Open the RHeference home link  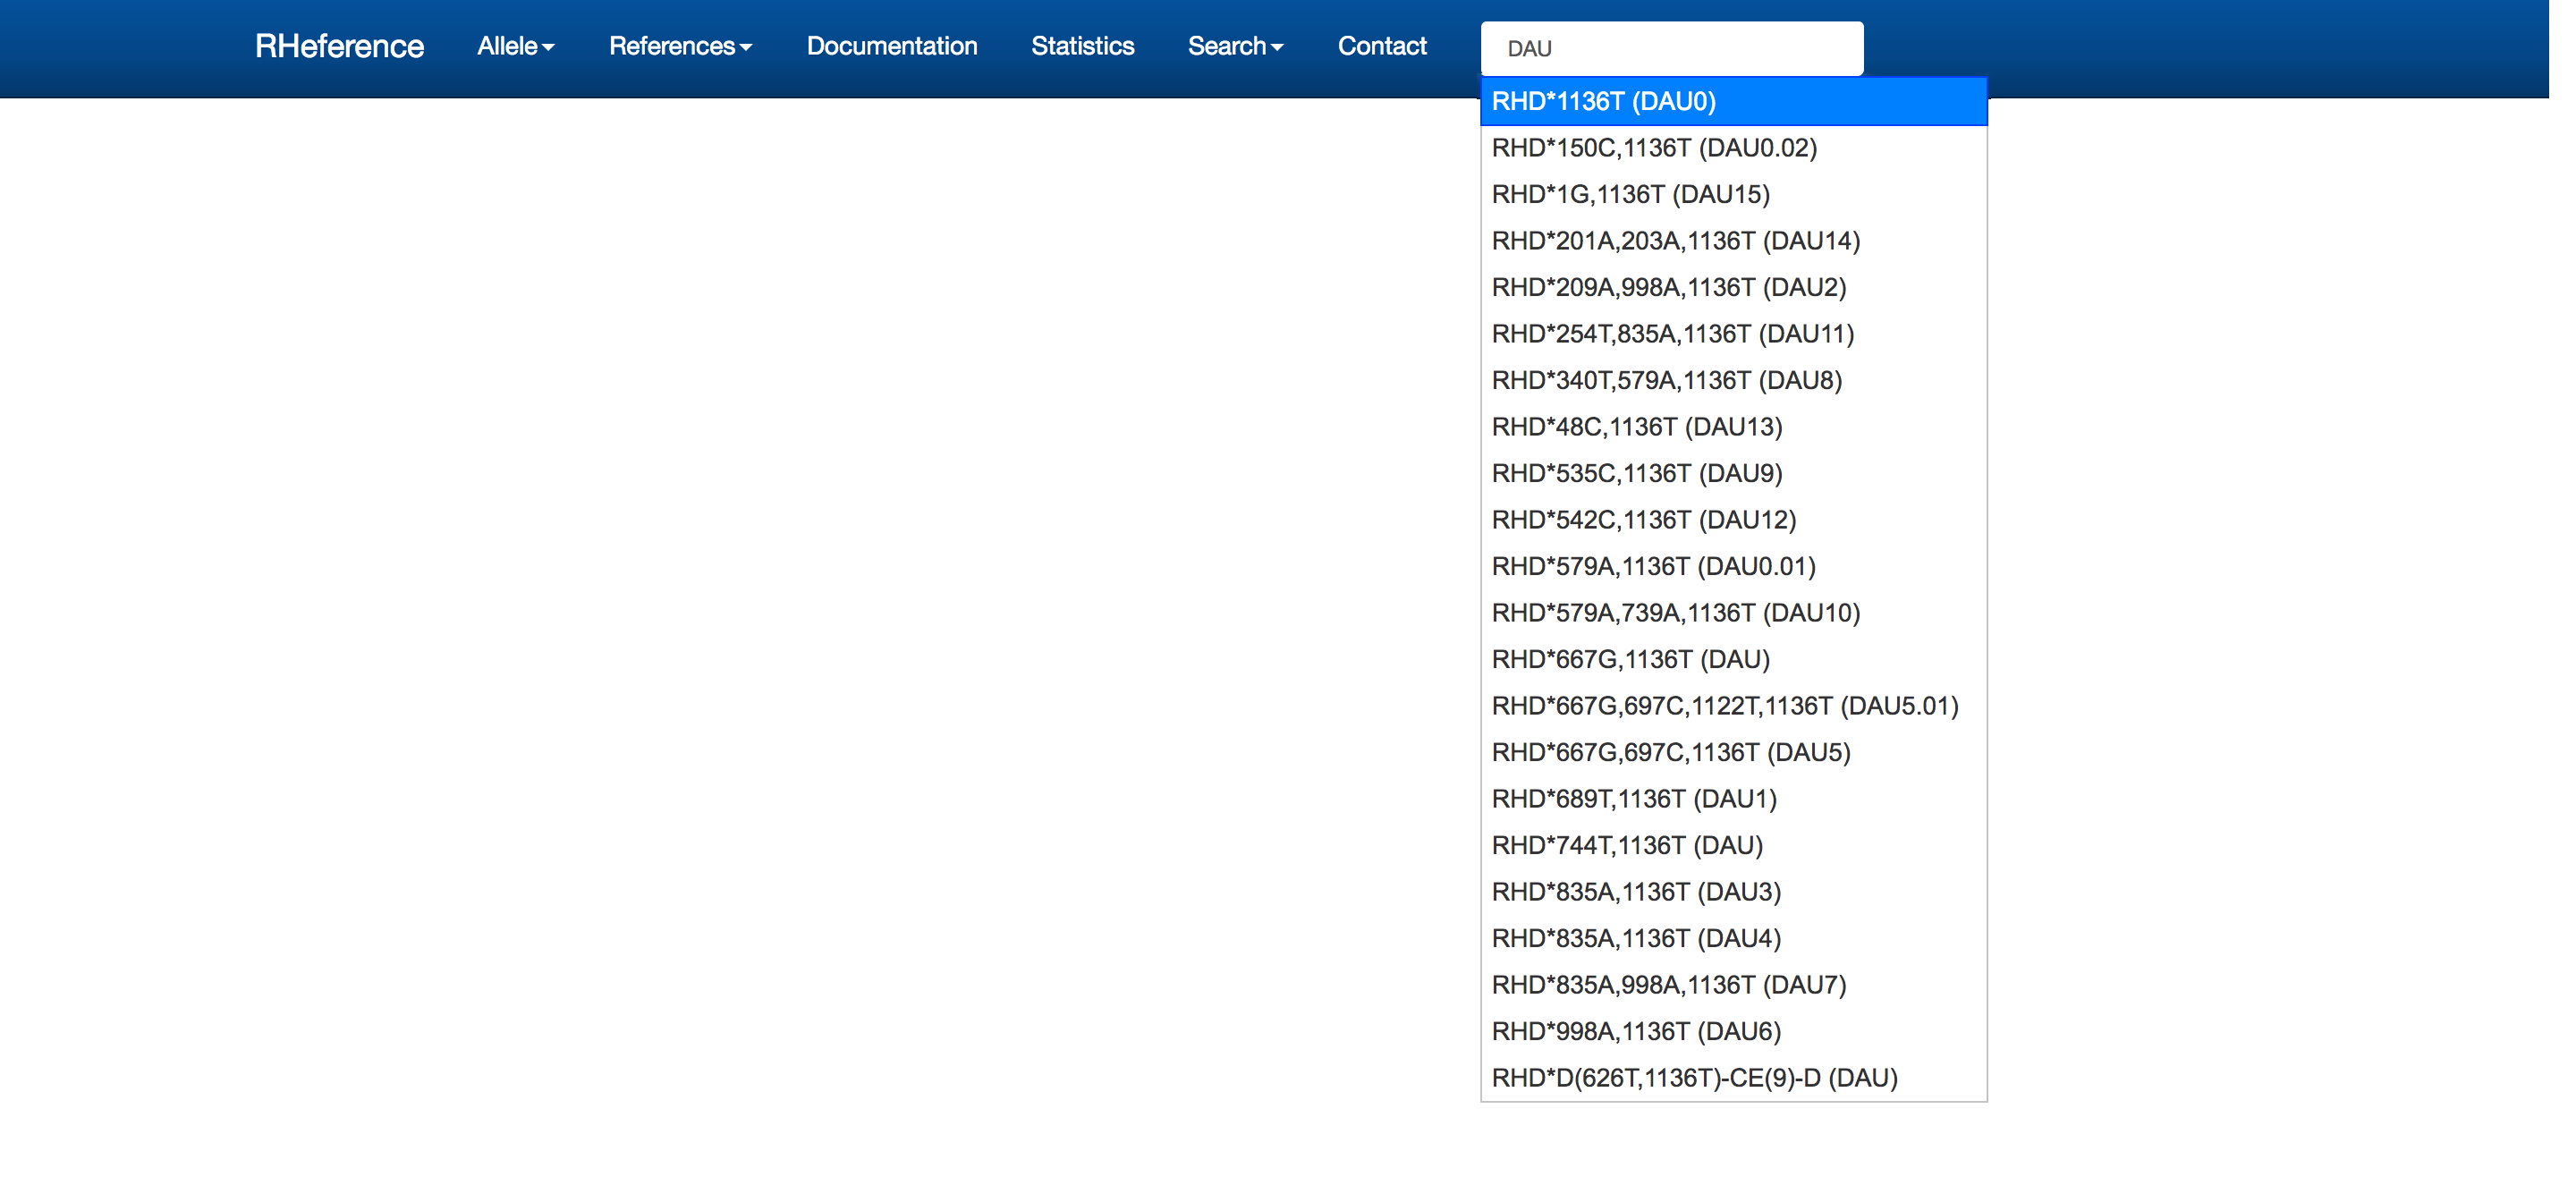coord(339,46)
